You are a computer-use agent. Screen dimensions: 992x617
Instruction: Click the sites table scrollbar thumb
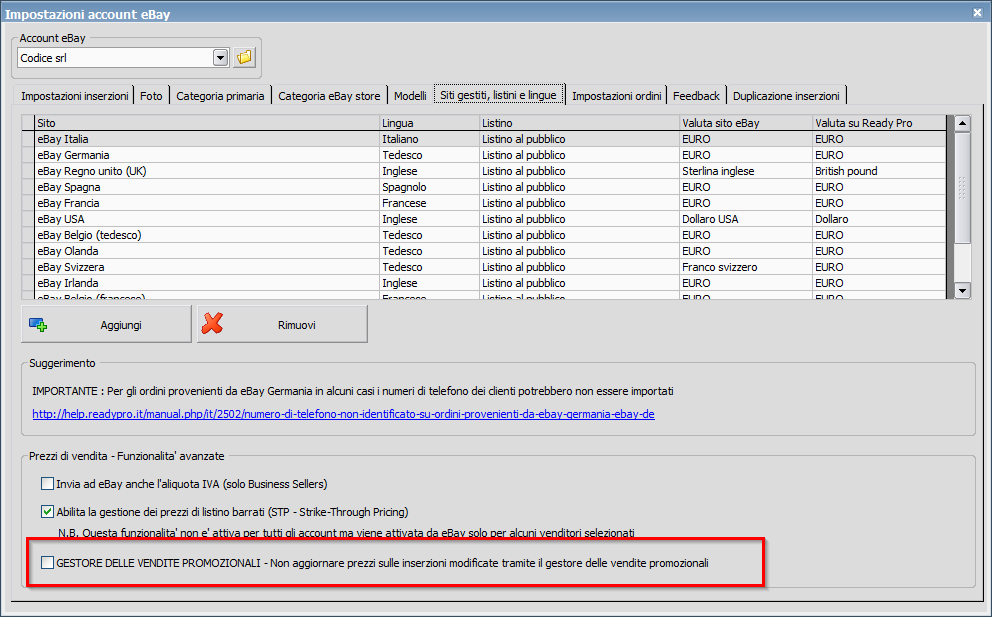[962, 187]
